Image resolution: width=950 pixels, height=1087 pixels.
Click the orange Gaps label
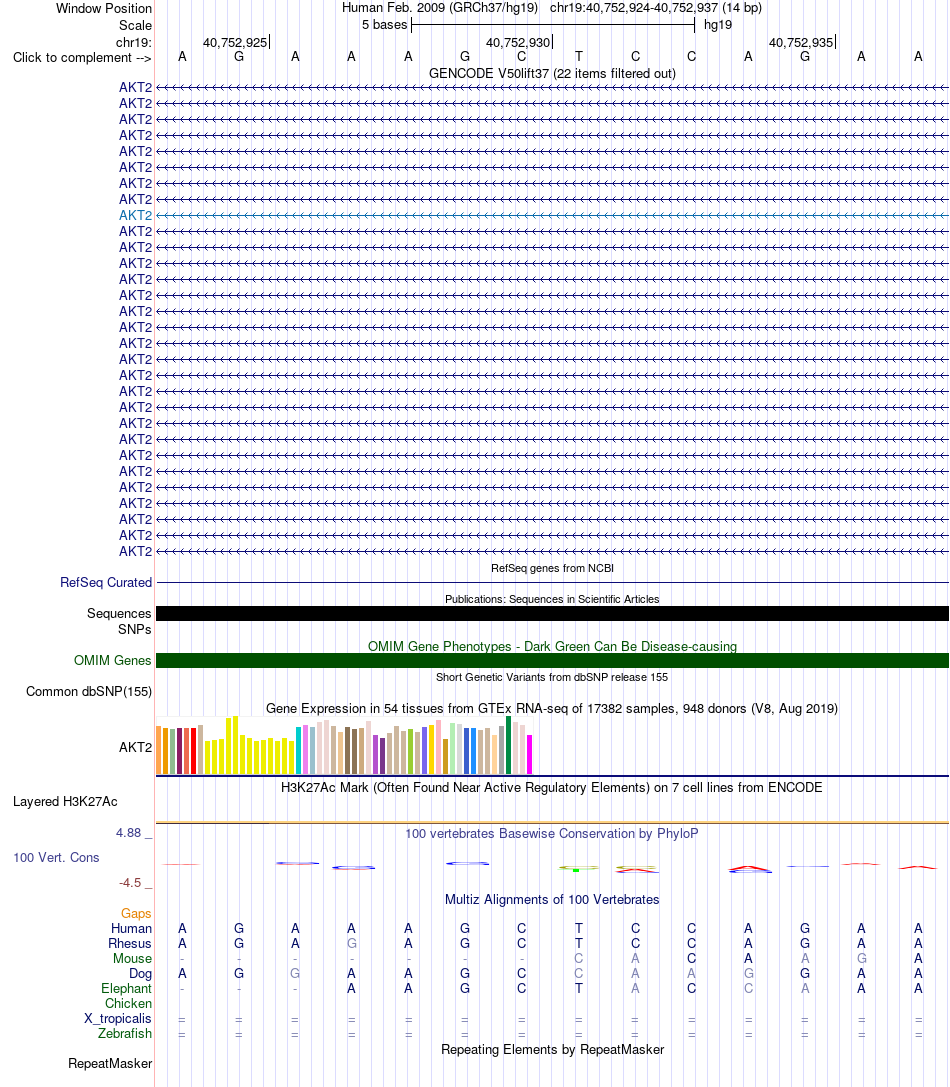(x=136, y=914)
